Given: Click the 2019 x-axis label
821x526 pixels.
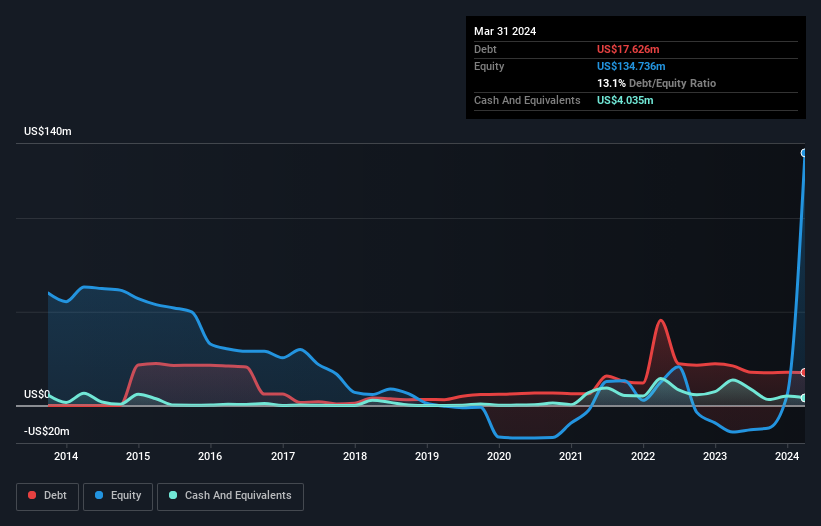Looking at the screenshot, I should point(427,456).
